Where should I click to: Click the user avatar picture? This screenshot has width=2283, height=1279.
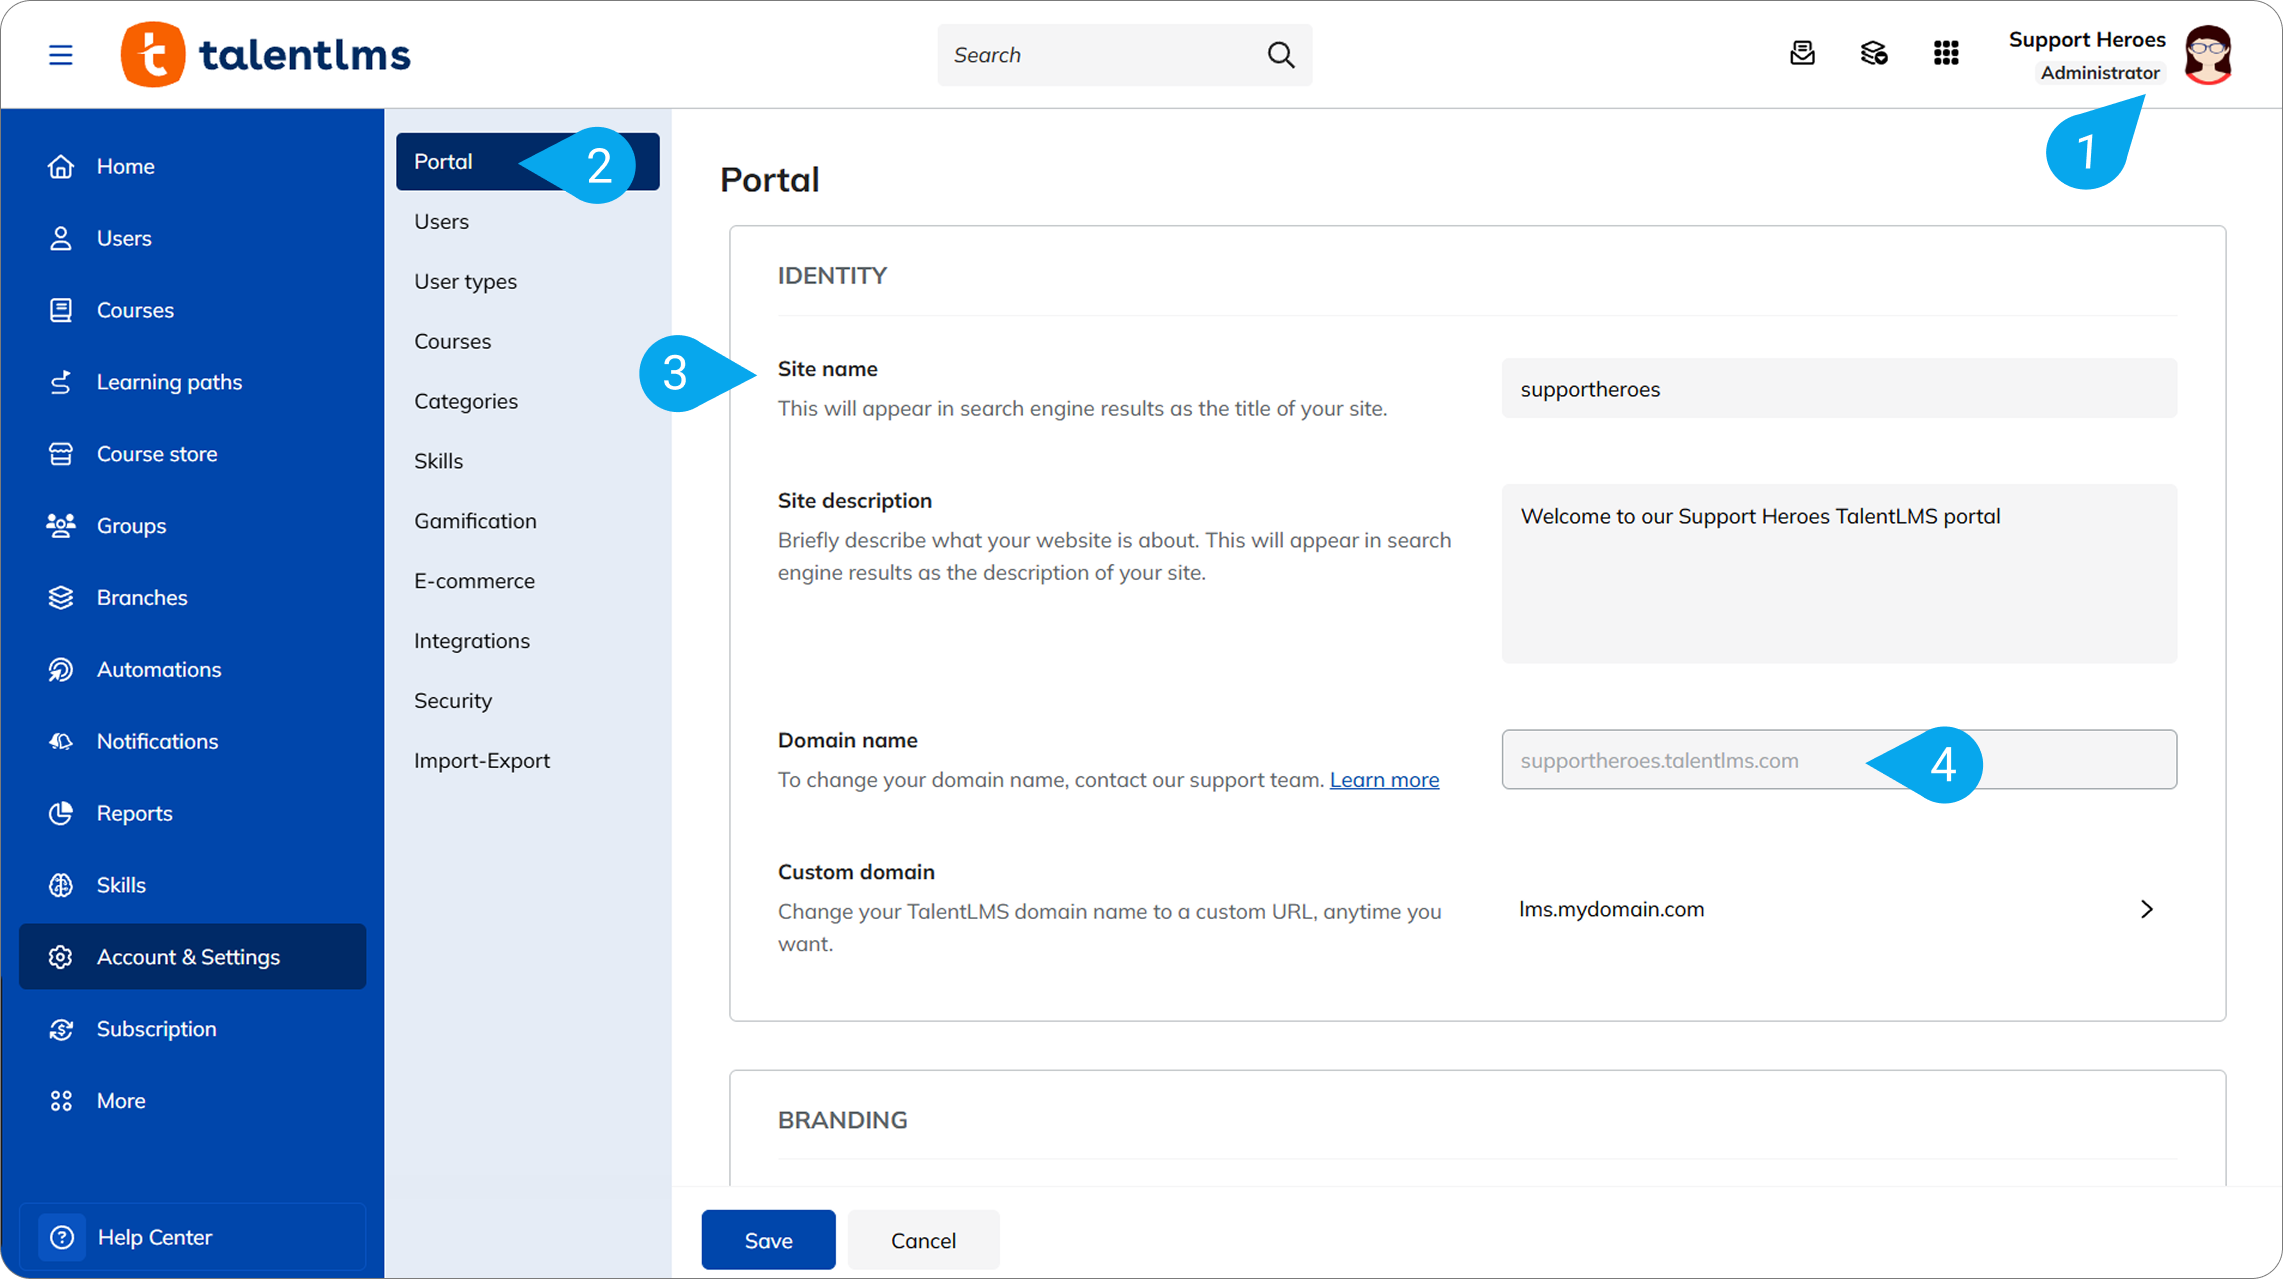pyautogui.click(x=2208, y=55)
